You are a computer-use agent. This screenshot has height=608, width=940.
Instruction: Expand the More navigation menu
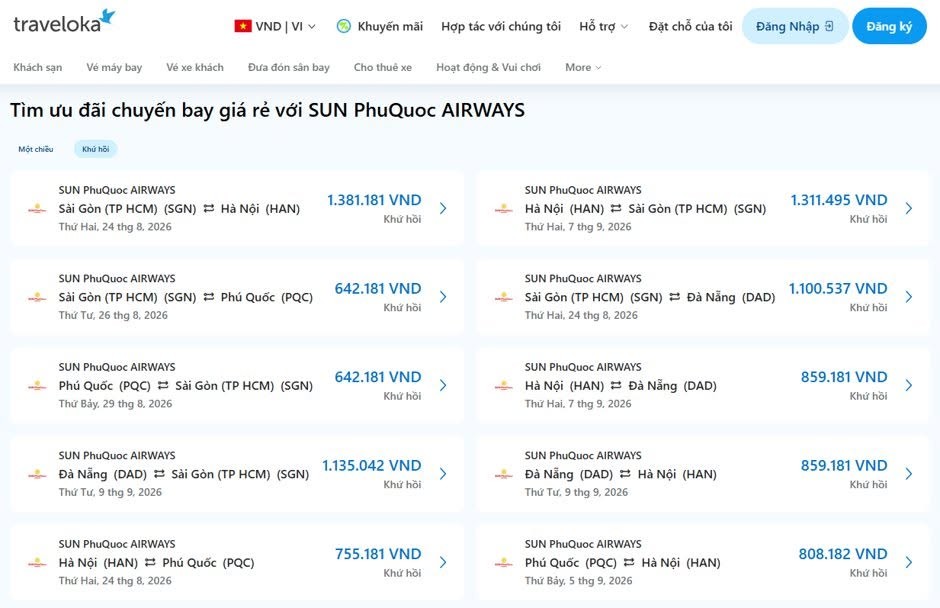(x=583, y=67)
